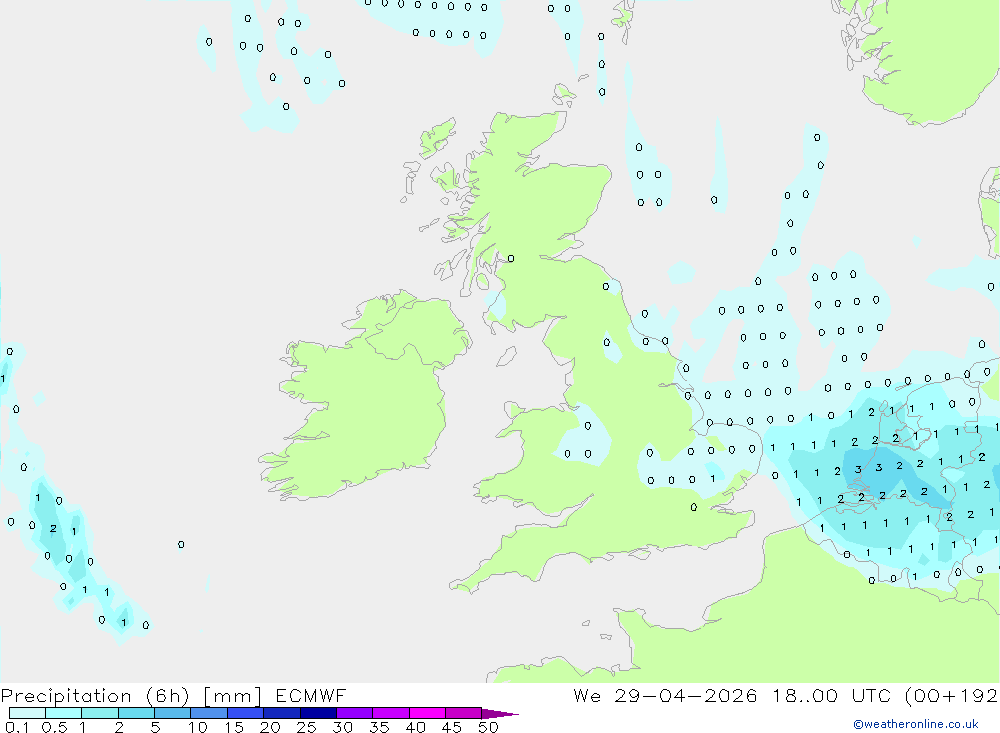Click the '(6h)' interval label
Viewport: 1000px width, 733px height.
pyautogui.click(x=168, y=696)
